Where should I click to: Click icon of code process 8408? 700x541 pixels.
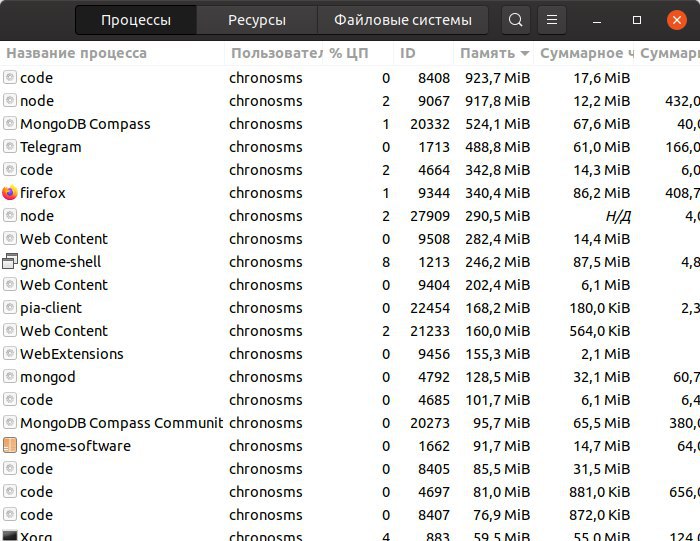click(x=10, y=78)
